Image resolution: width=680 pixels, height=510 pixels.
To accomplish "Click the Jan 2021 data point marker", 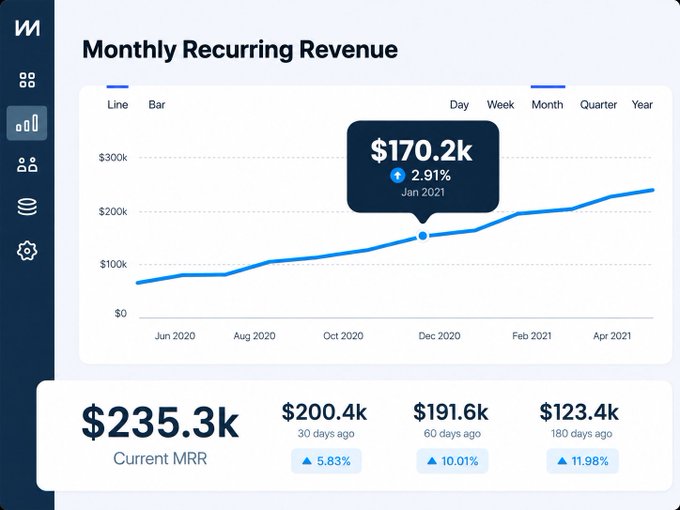I will pyautogui.click(x=423, y=236).
